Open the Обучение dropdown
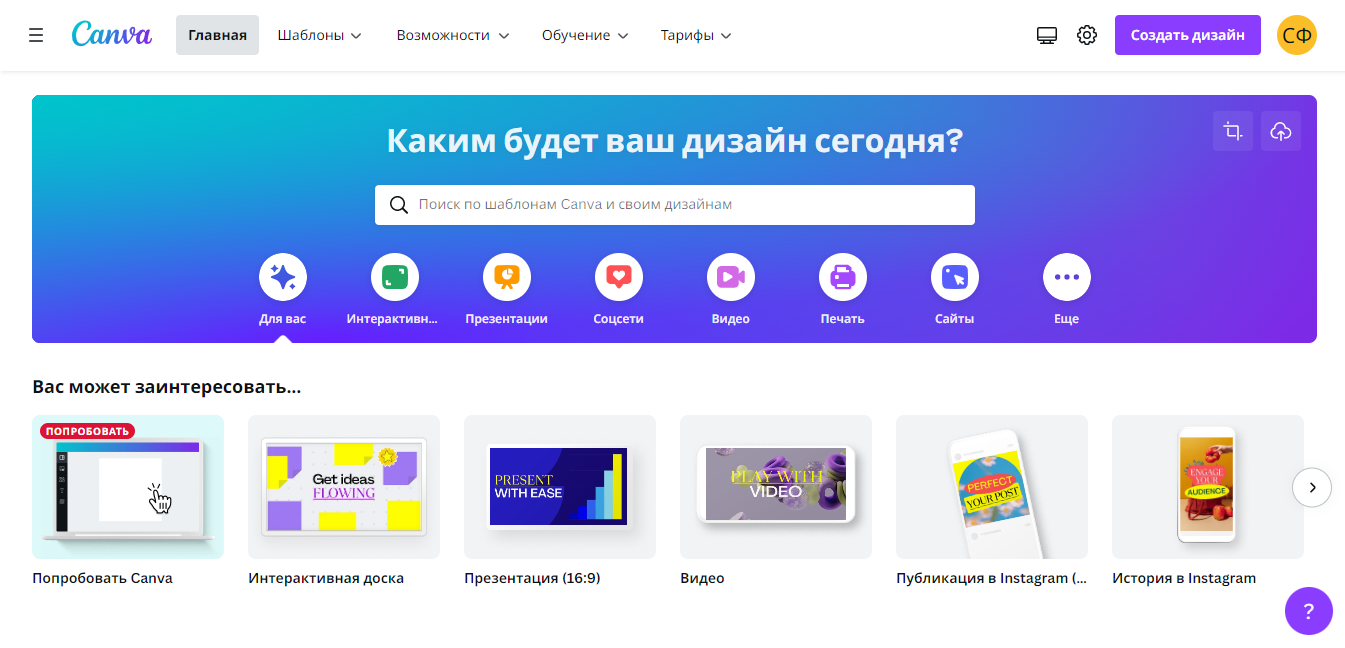1345x648 pixels. (585, 35)
